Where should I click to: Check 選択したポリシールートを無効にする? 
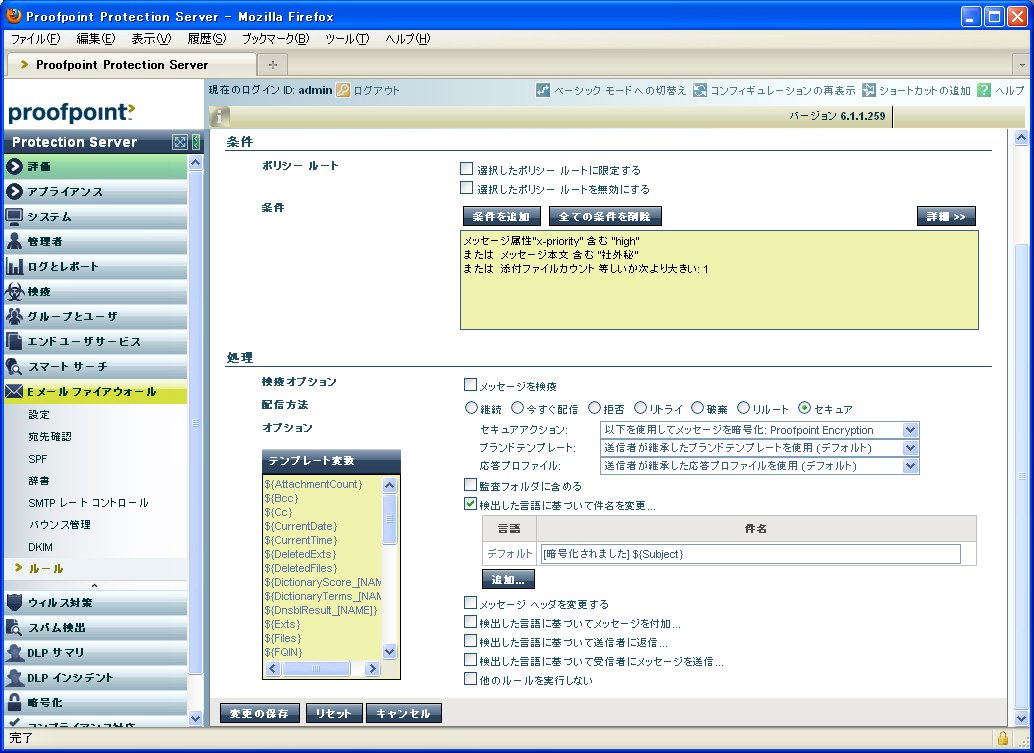click(x=467, y=188)
